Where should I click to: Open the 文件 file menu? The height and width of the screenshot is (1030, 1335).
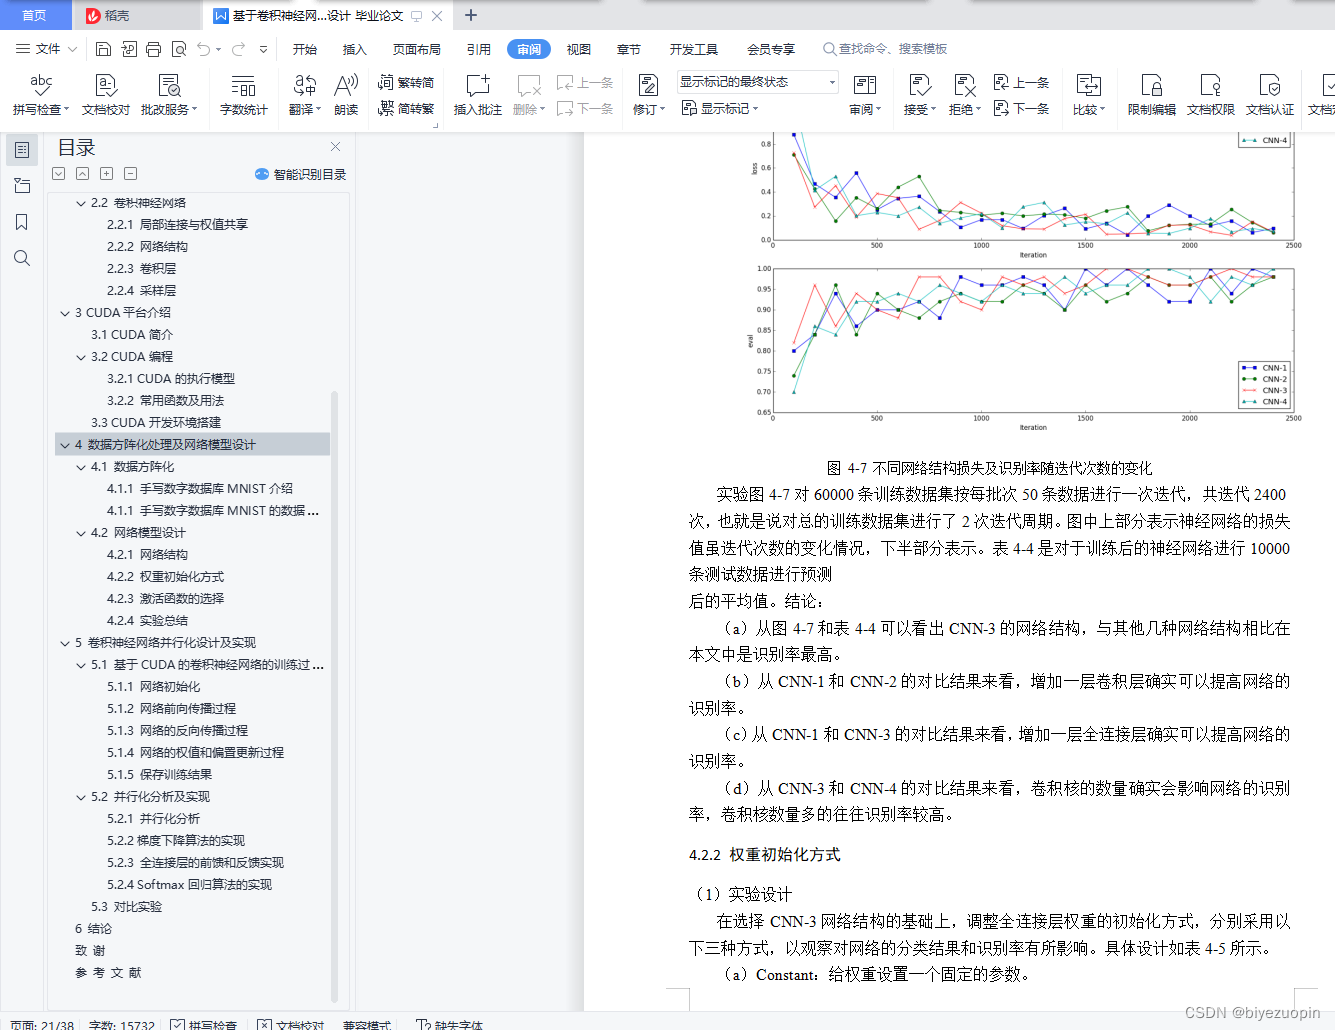click(46, 49)
